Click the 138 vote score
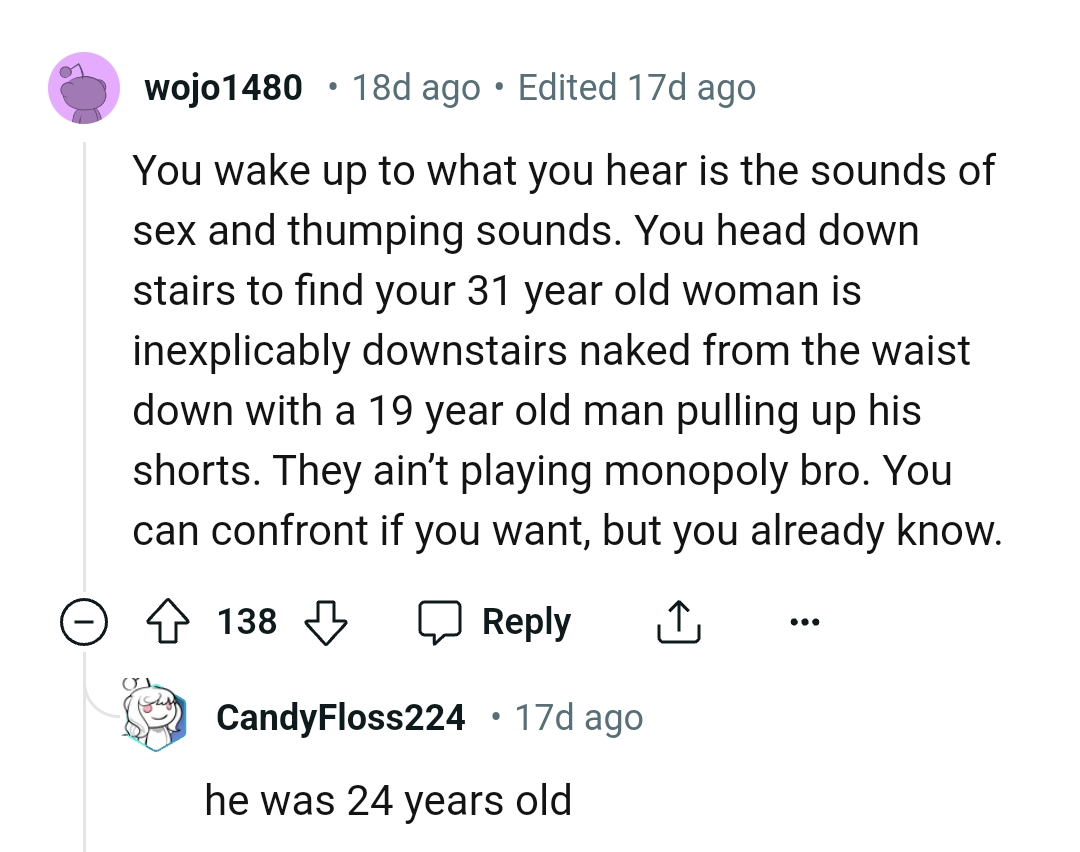Image resolution: width=1080 pixels, height=852 pixels. 247,622
